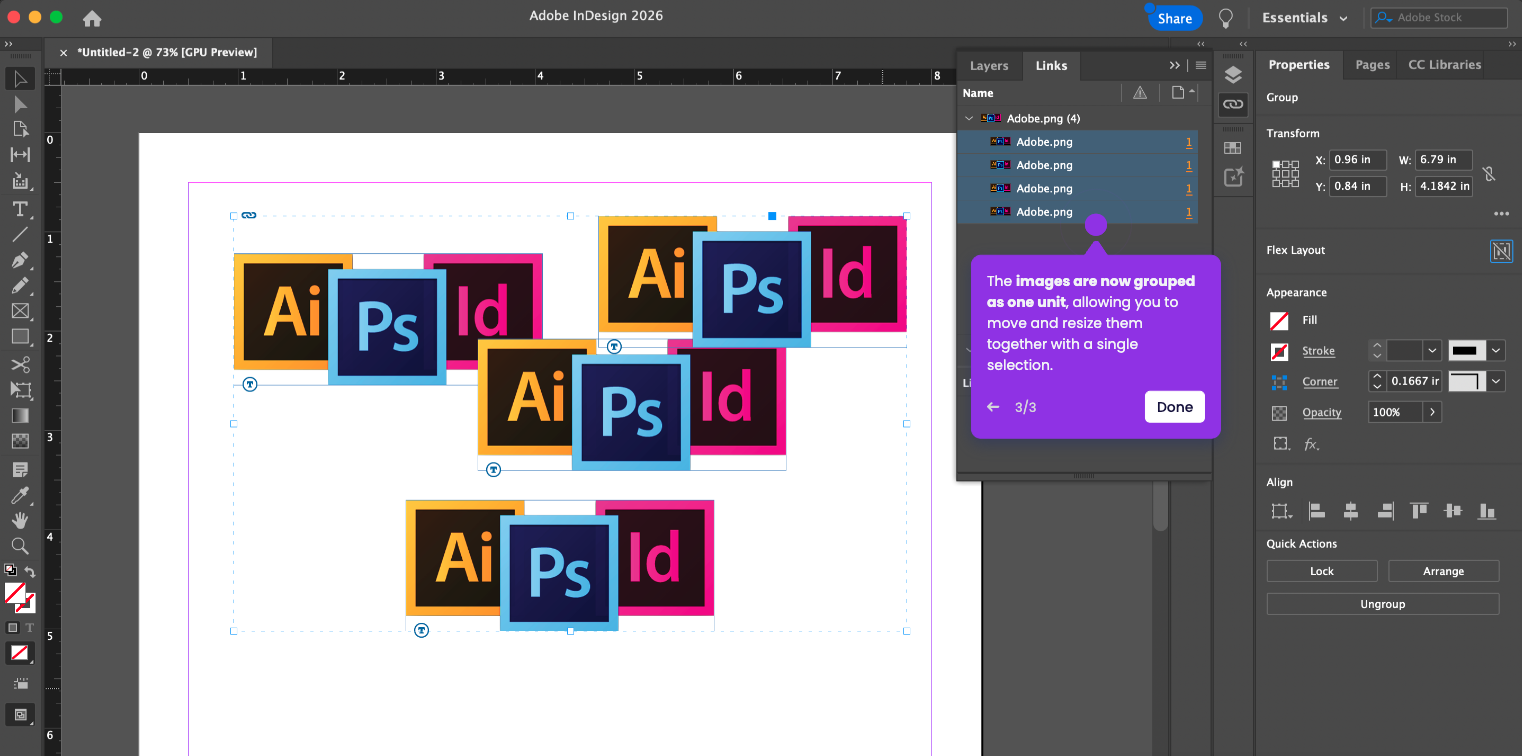
Task: Switch to the Properties tab
Action: click(x=1299, y=65)
